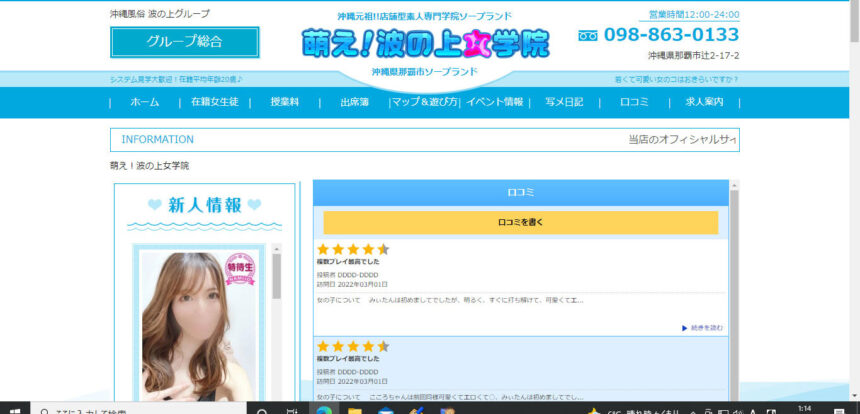This screenshot has width=860, height=414.
Task: Click the second review's 投稿者 DDDD-DDDD line
Action: pos(347,372)
